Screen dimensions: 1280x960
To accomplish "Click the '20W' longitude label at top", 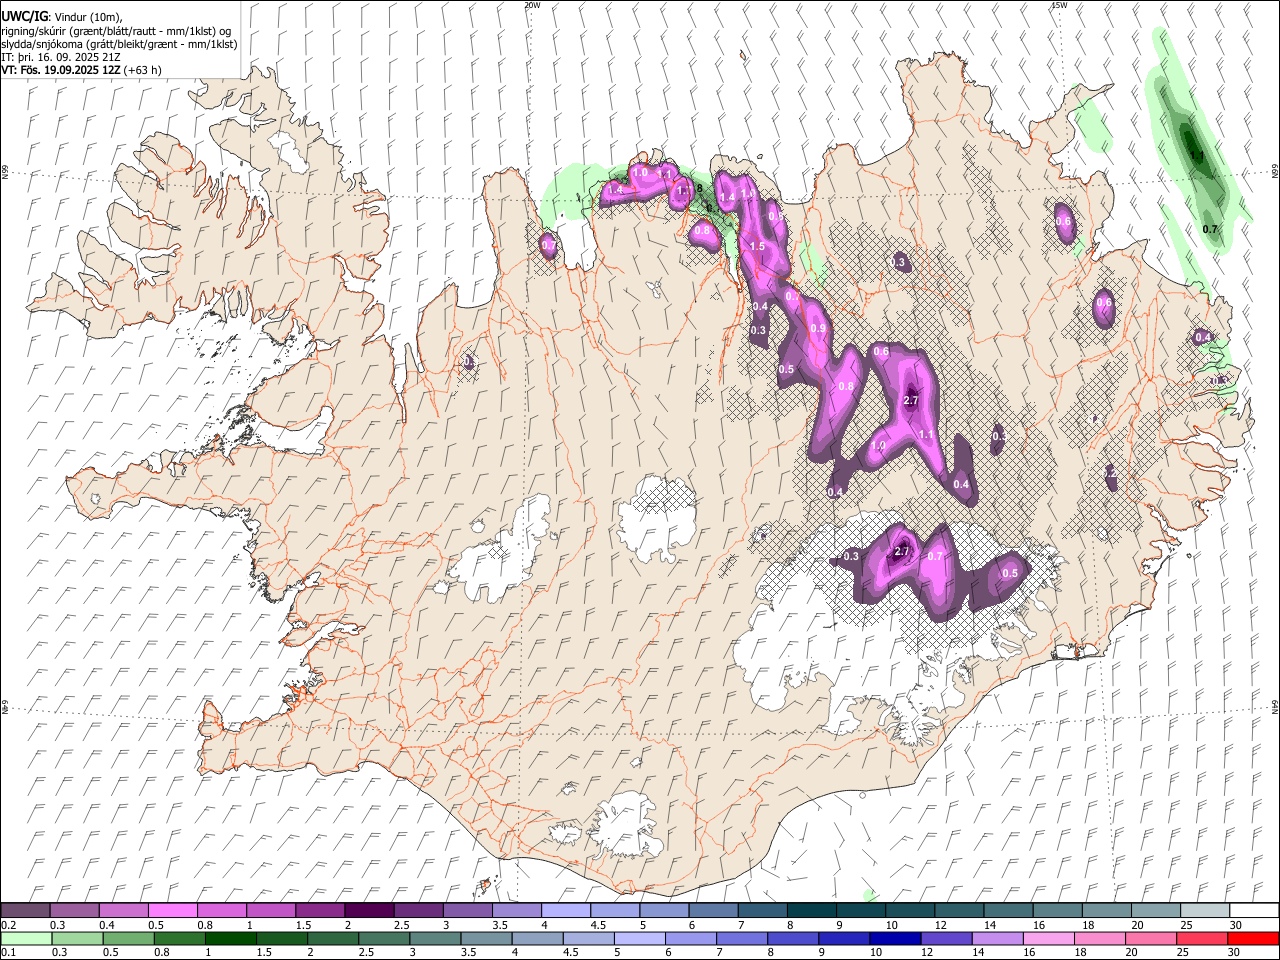I will point(532,5).
